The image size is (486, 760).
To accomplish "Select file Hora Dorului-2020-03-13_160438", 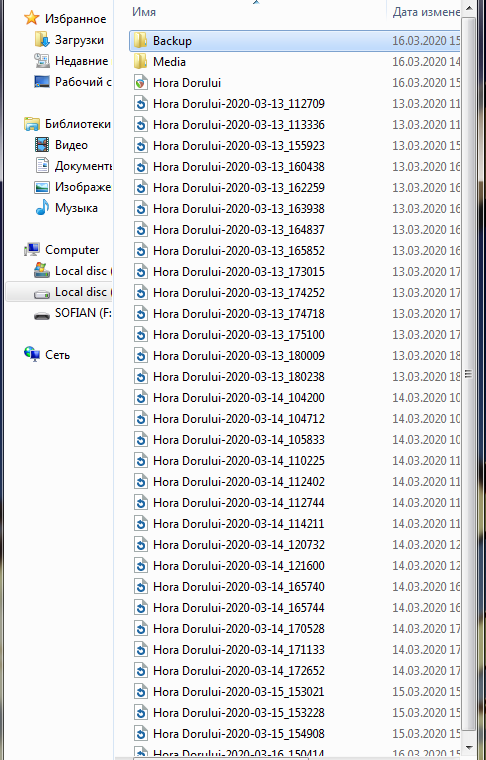I will 239,167.
